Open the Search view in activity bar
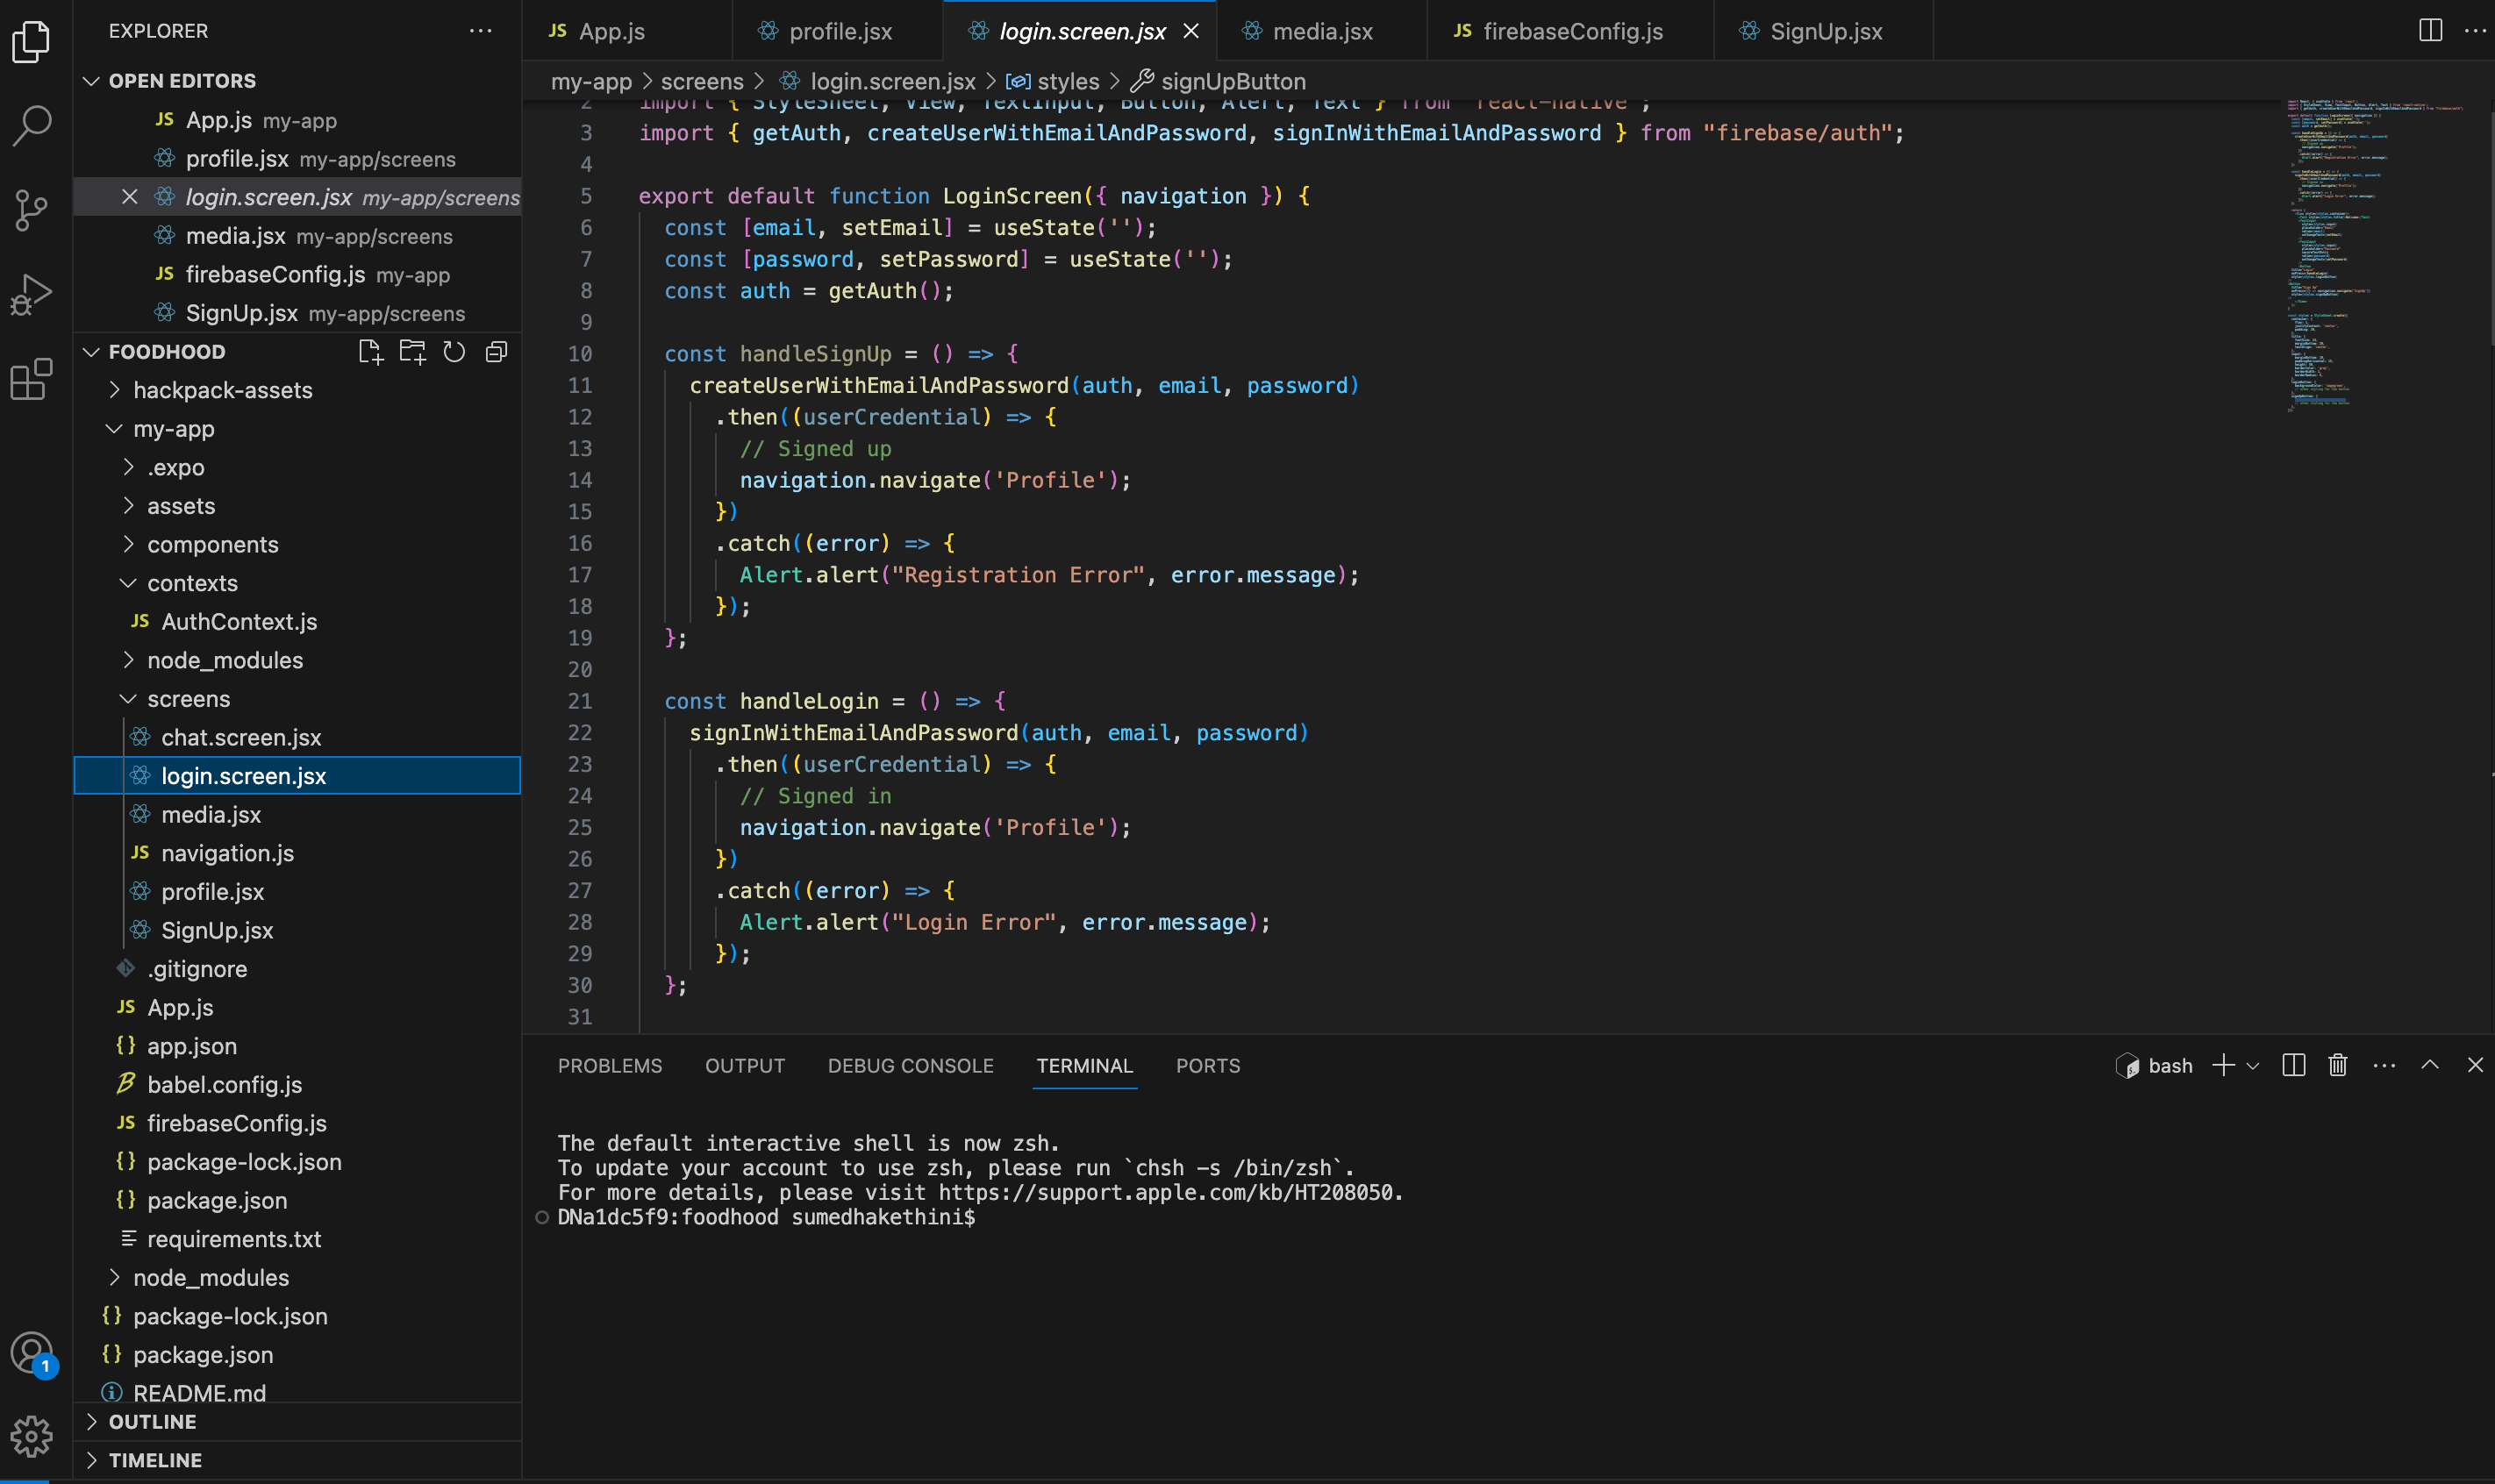The image size is (2495, 1484). click(31, 126)
